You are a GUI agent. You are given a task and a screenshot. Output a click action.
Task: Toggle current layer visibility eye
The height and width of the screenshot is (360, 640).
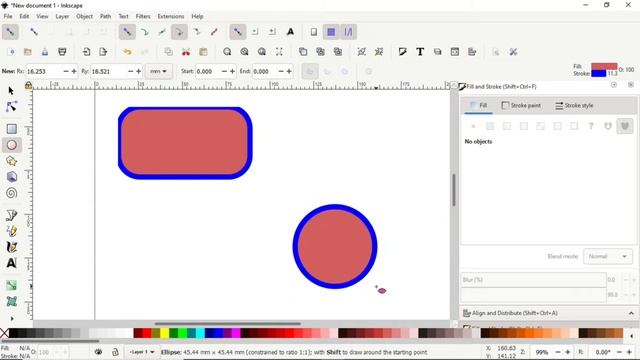pos(98,352)
